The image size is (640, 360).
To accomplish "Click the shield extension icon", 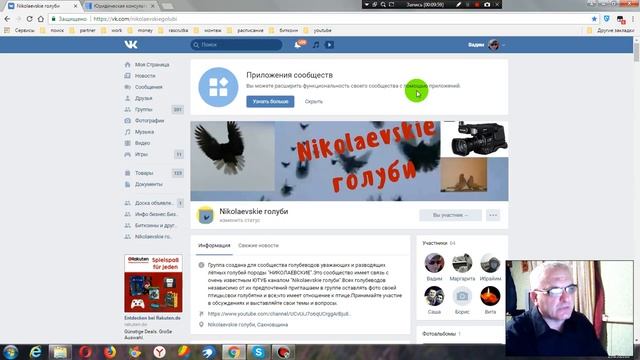I will (607, 19).
